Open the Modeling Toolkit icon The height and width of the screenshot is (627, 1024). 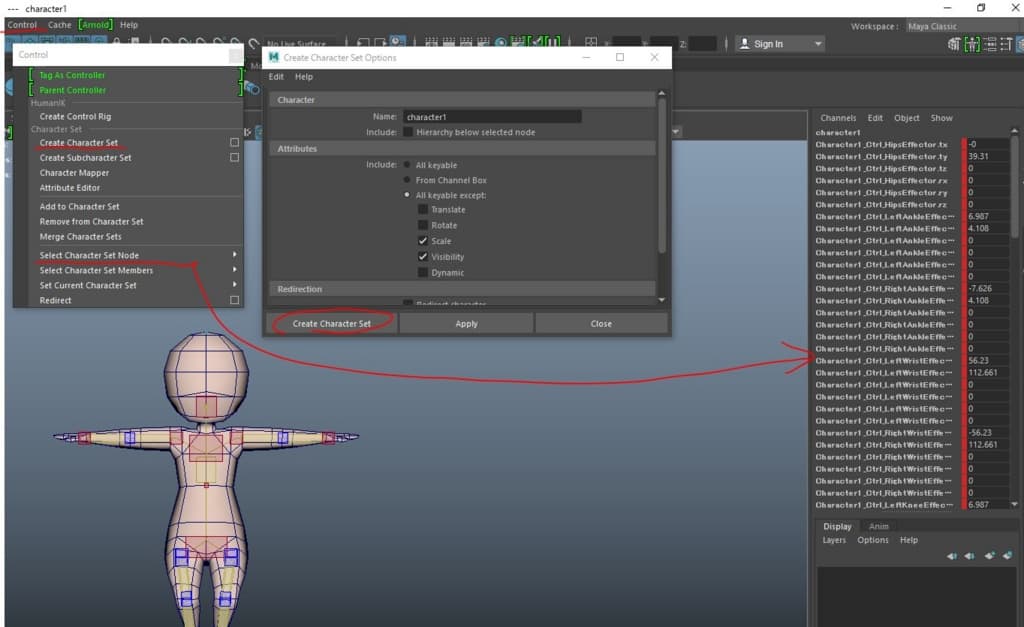coord(953,44)
